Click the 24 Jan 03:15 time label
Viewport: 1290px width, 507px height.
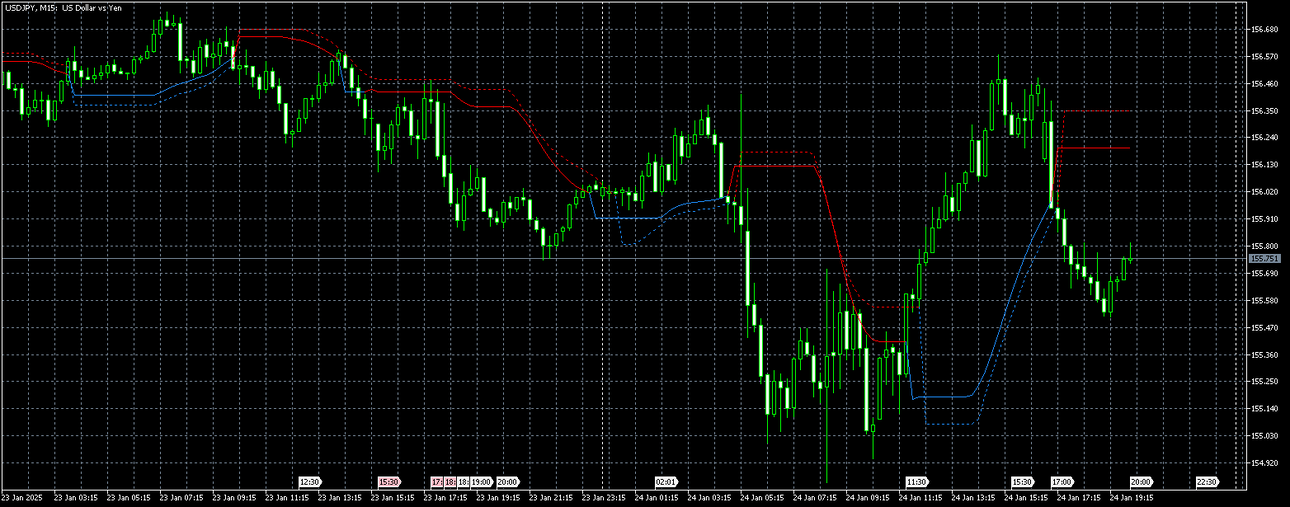coord(710,496)
